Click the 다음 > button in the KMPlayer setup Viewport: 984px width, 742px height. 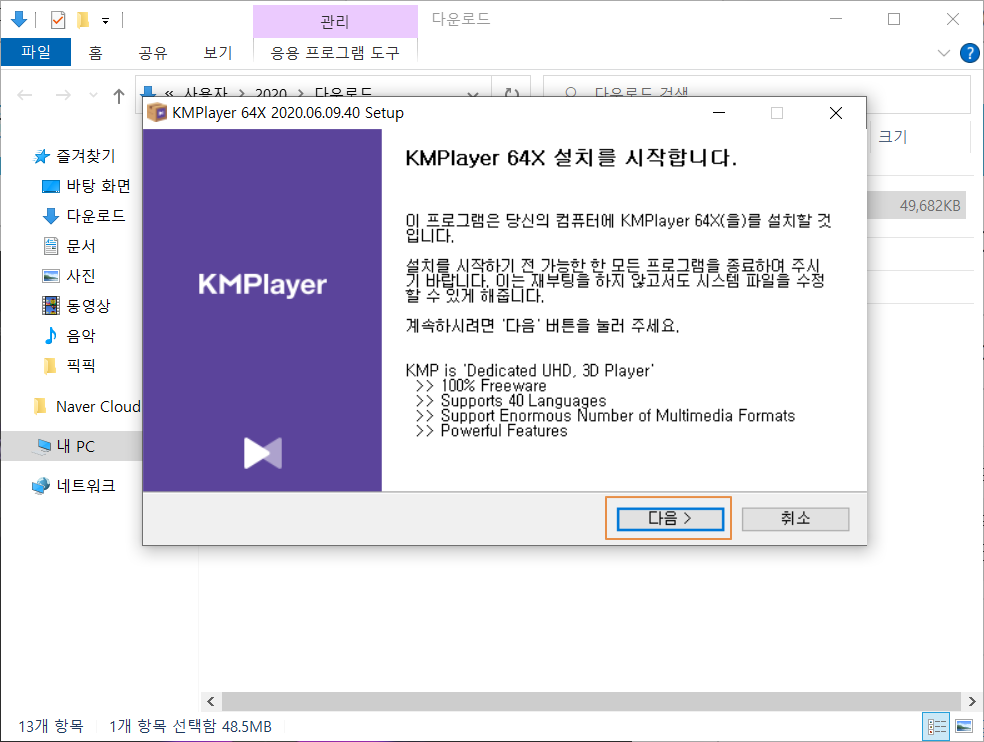point(670,519)
